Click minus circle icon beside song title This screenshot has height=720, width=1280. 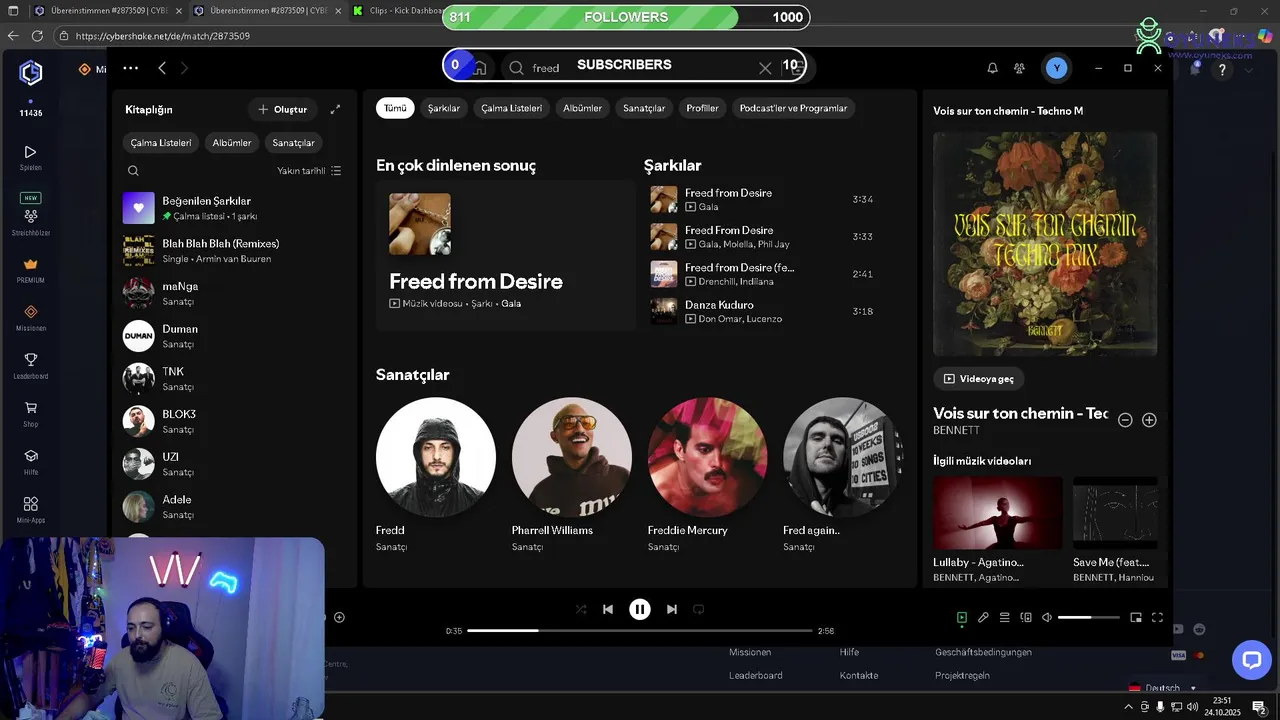1125,420
